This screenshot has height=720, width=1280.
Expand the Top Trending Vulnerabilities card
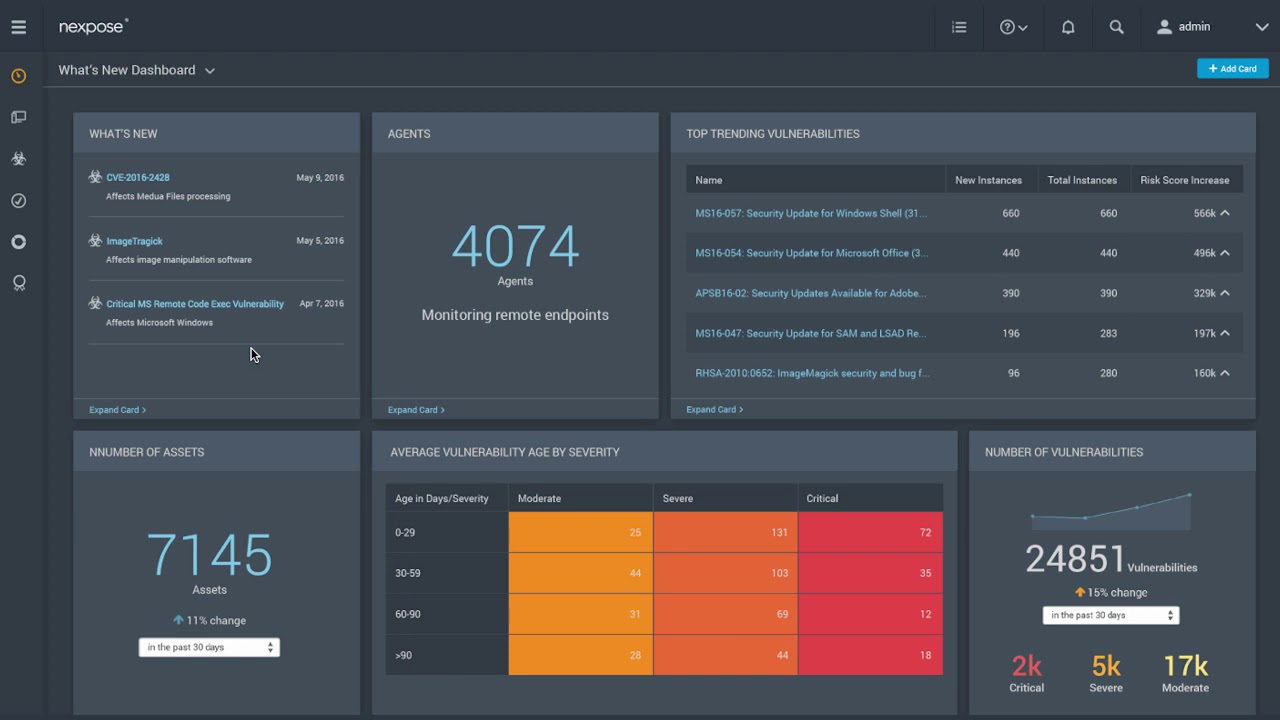tap(714, 409)
